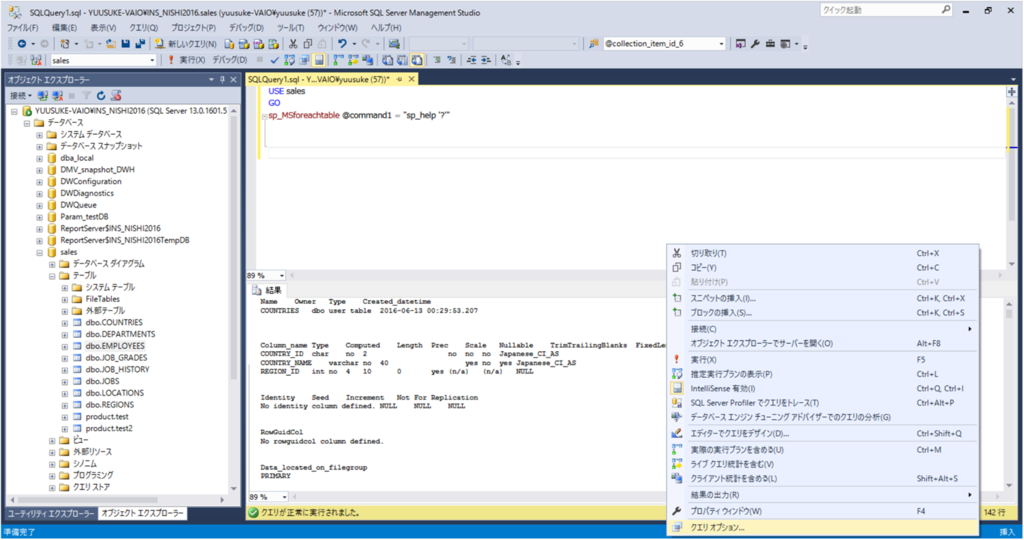Toggle the highlighted IntelliSense Enabled toolbar icon

319,60
